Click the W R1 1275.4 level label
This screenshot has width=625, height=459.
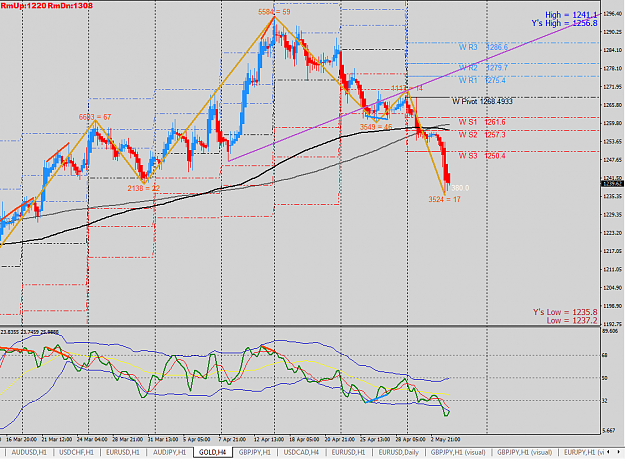point(482,80)
